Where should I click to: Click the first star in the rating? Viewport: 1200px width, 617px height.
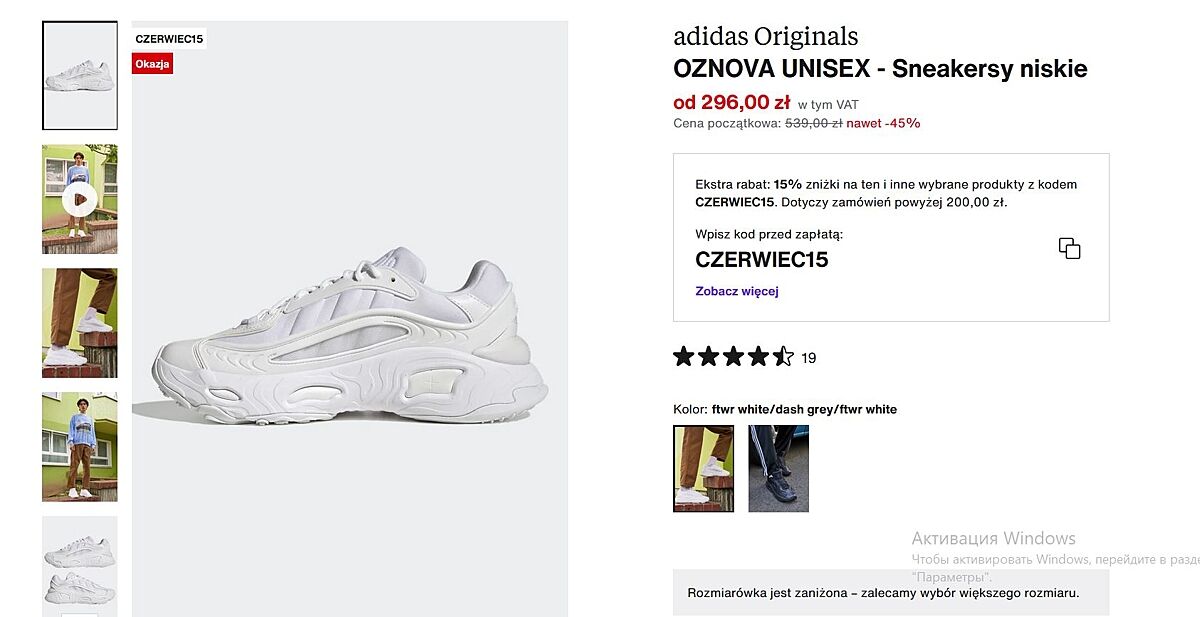(x=684, y=357)
